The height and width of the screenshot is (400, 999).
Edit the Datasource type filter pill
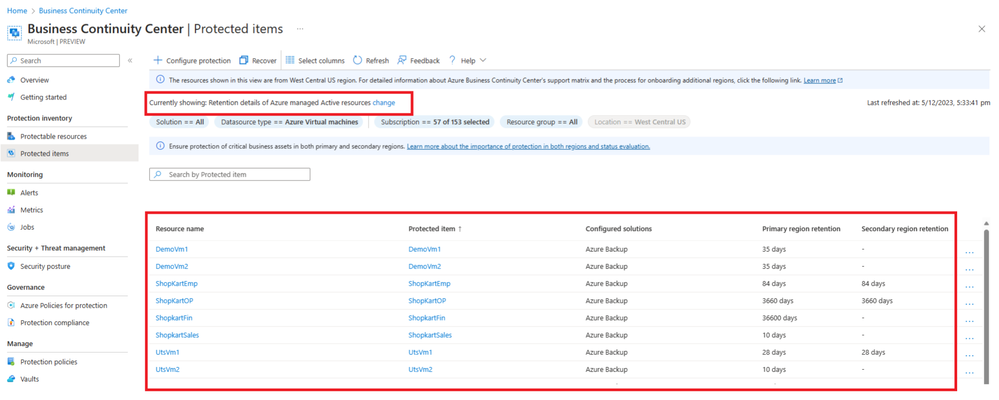[x=291, y=122]
